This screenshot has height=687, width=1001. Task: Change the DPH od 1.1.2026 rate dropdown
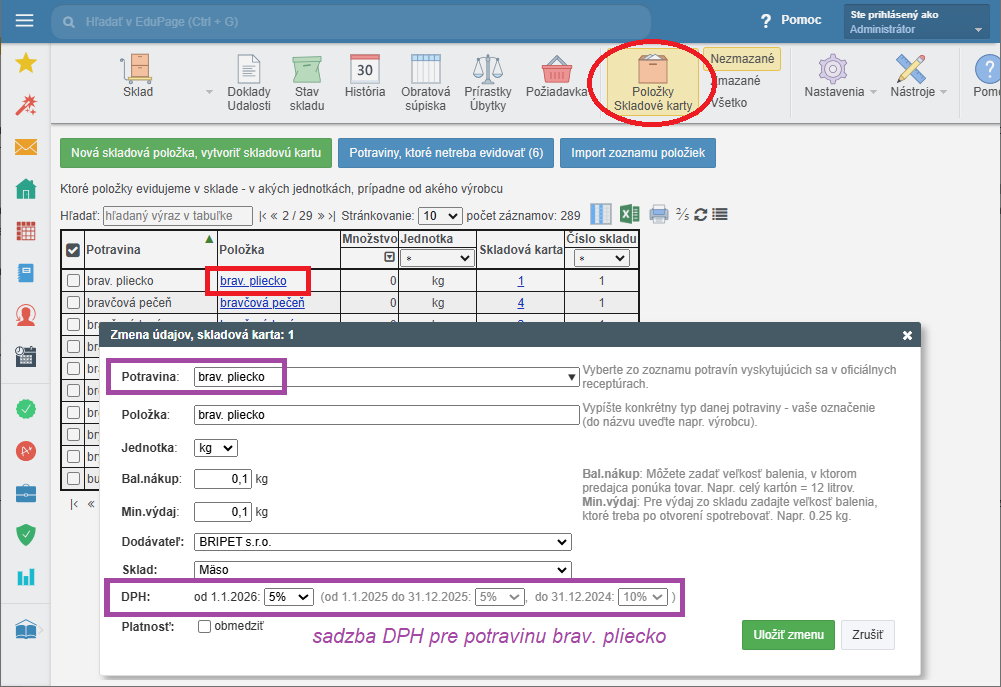(x=288, y=597)
